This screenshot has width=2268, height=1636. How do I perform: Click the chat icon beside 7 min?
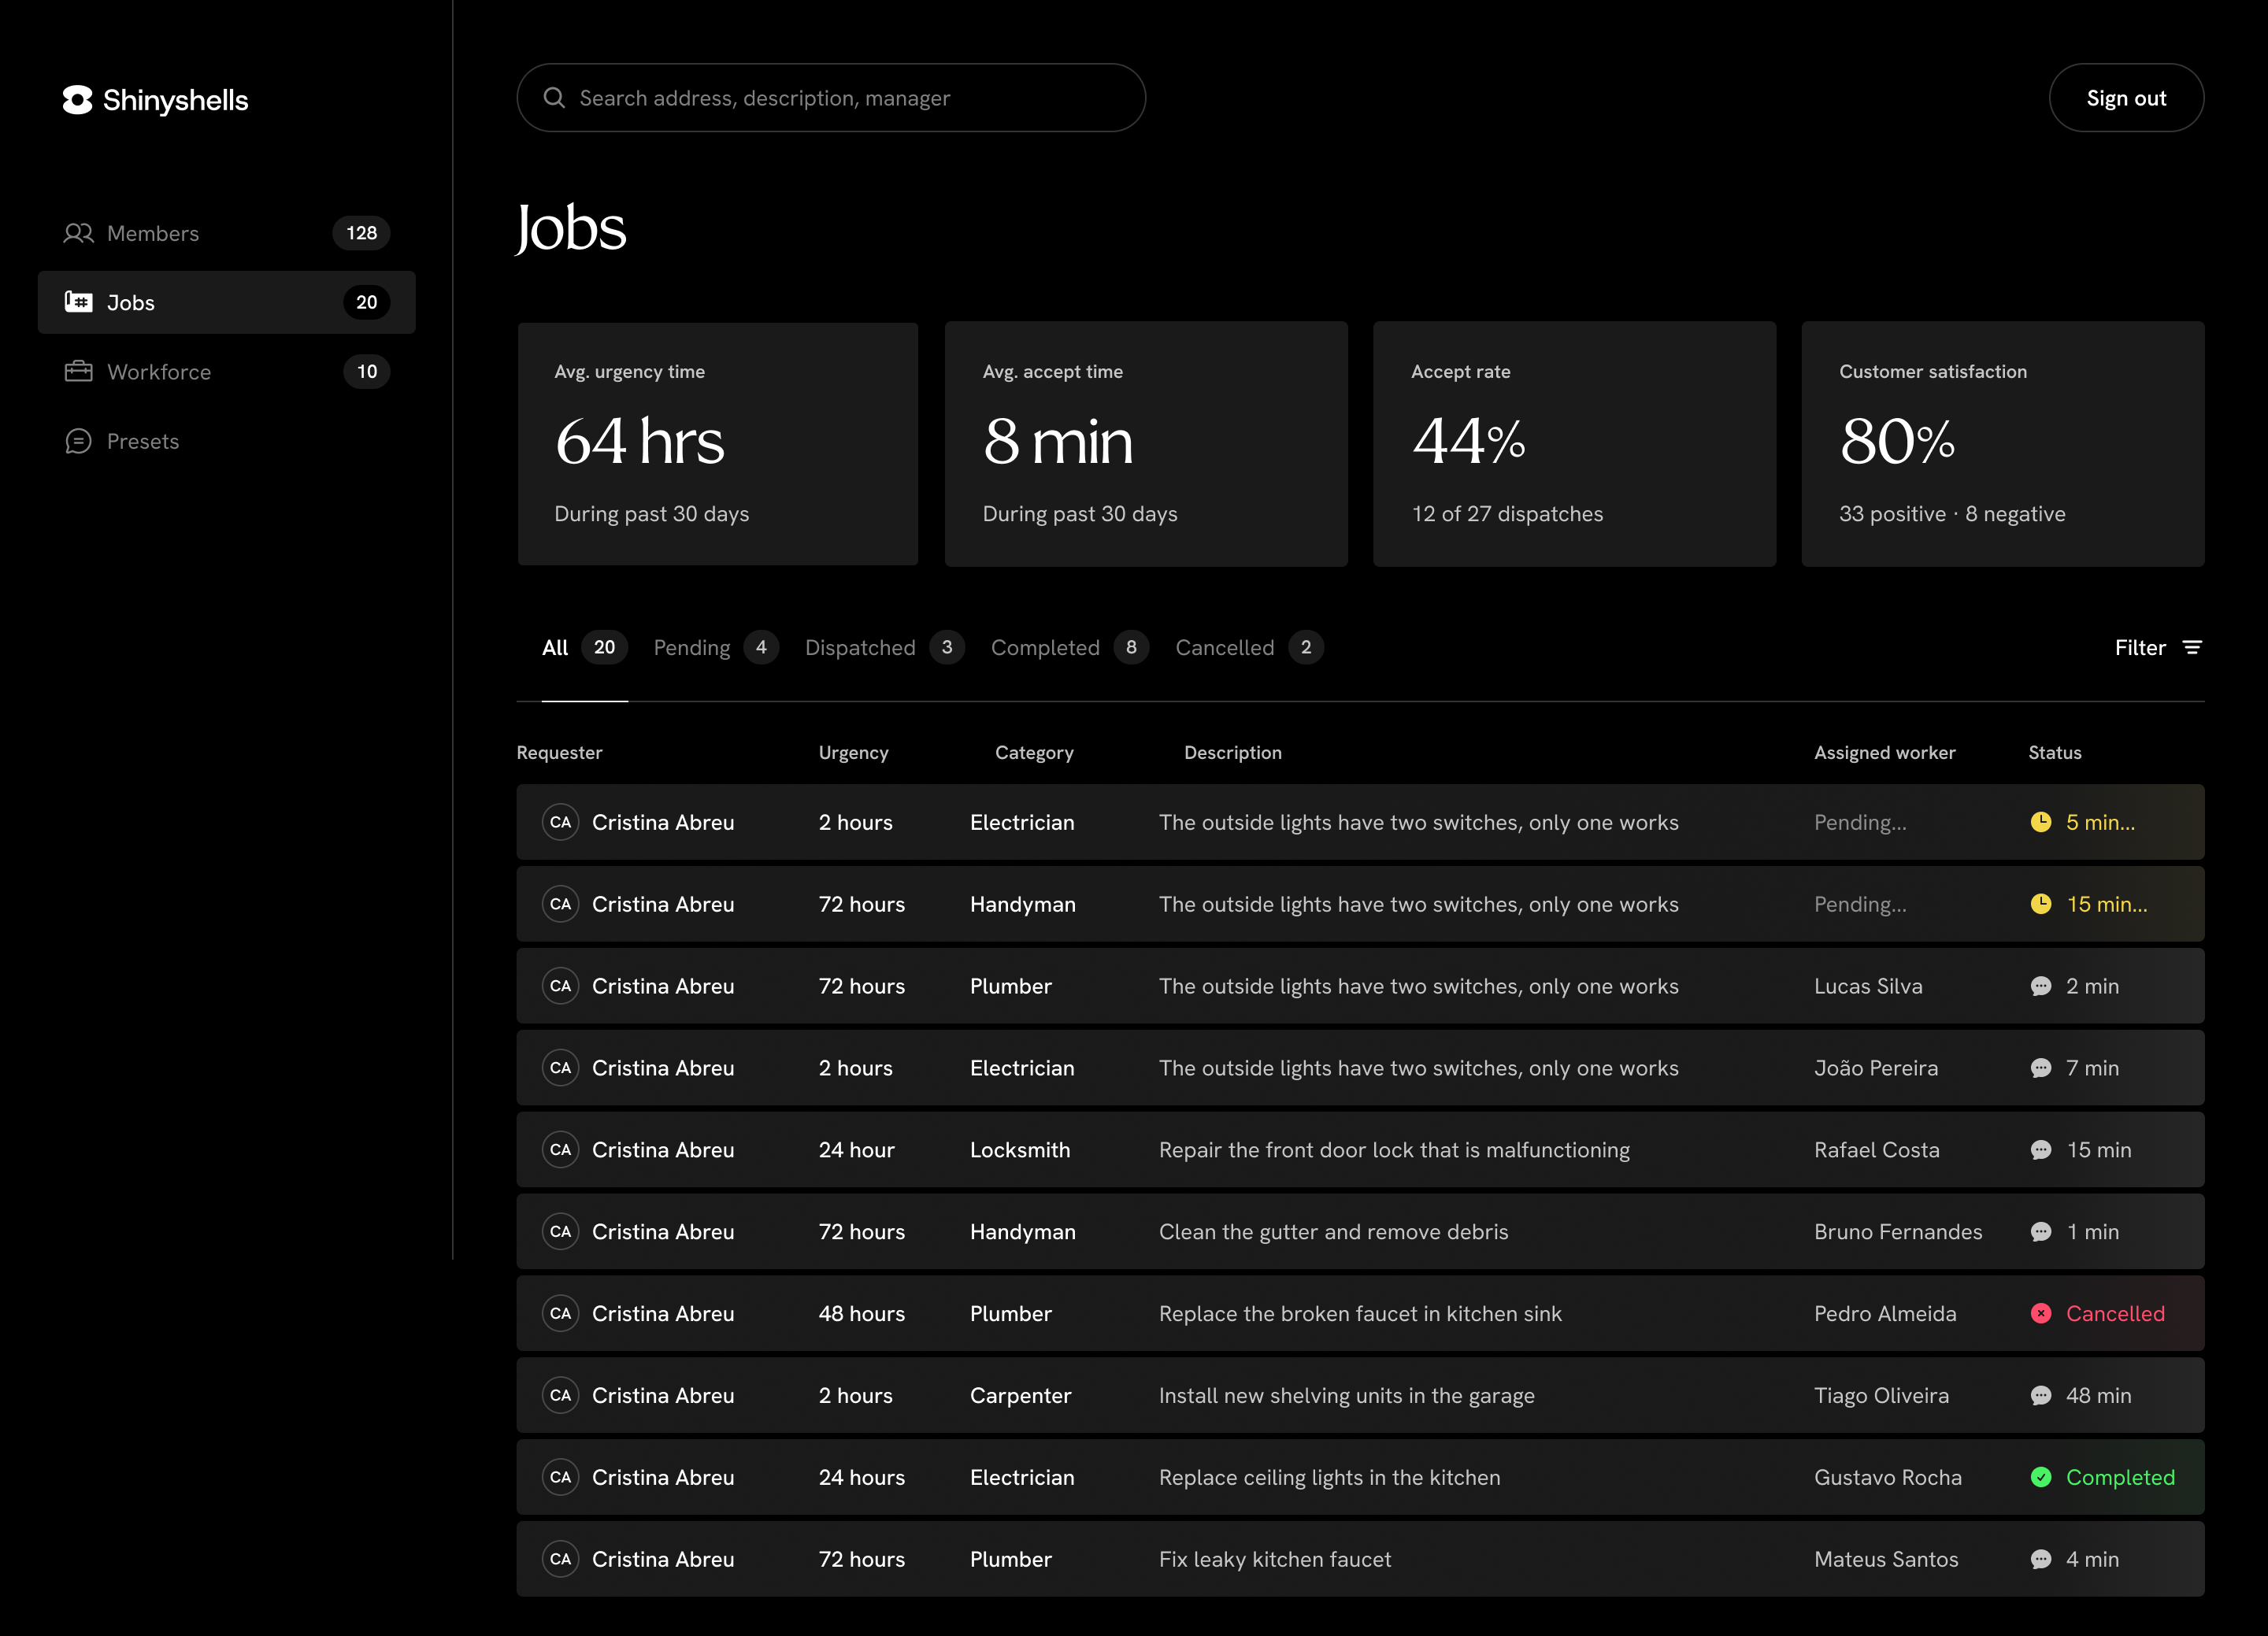click(x=2041, y=1068)
